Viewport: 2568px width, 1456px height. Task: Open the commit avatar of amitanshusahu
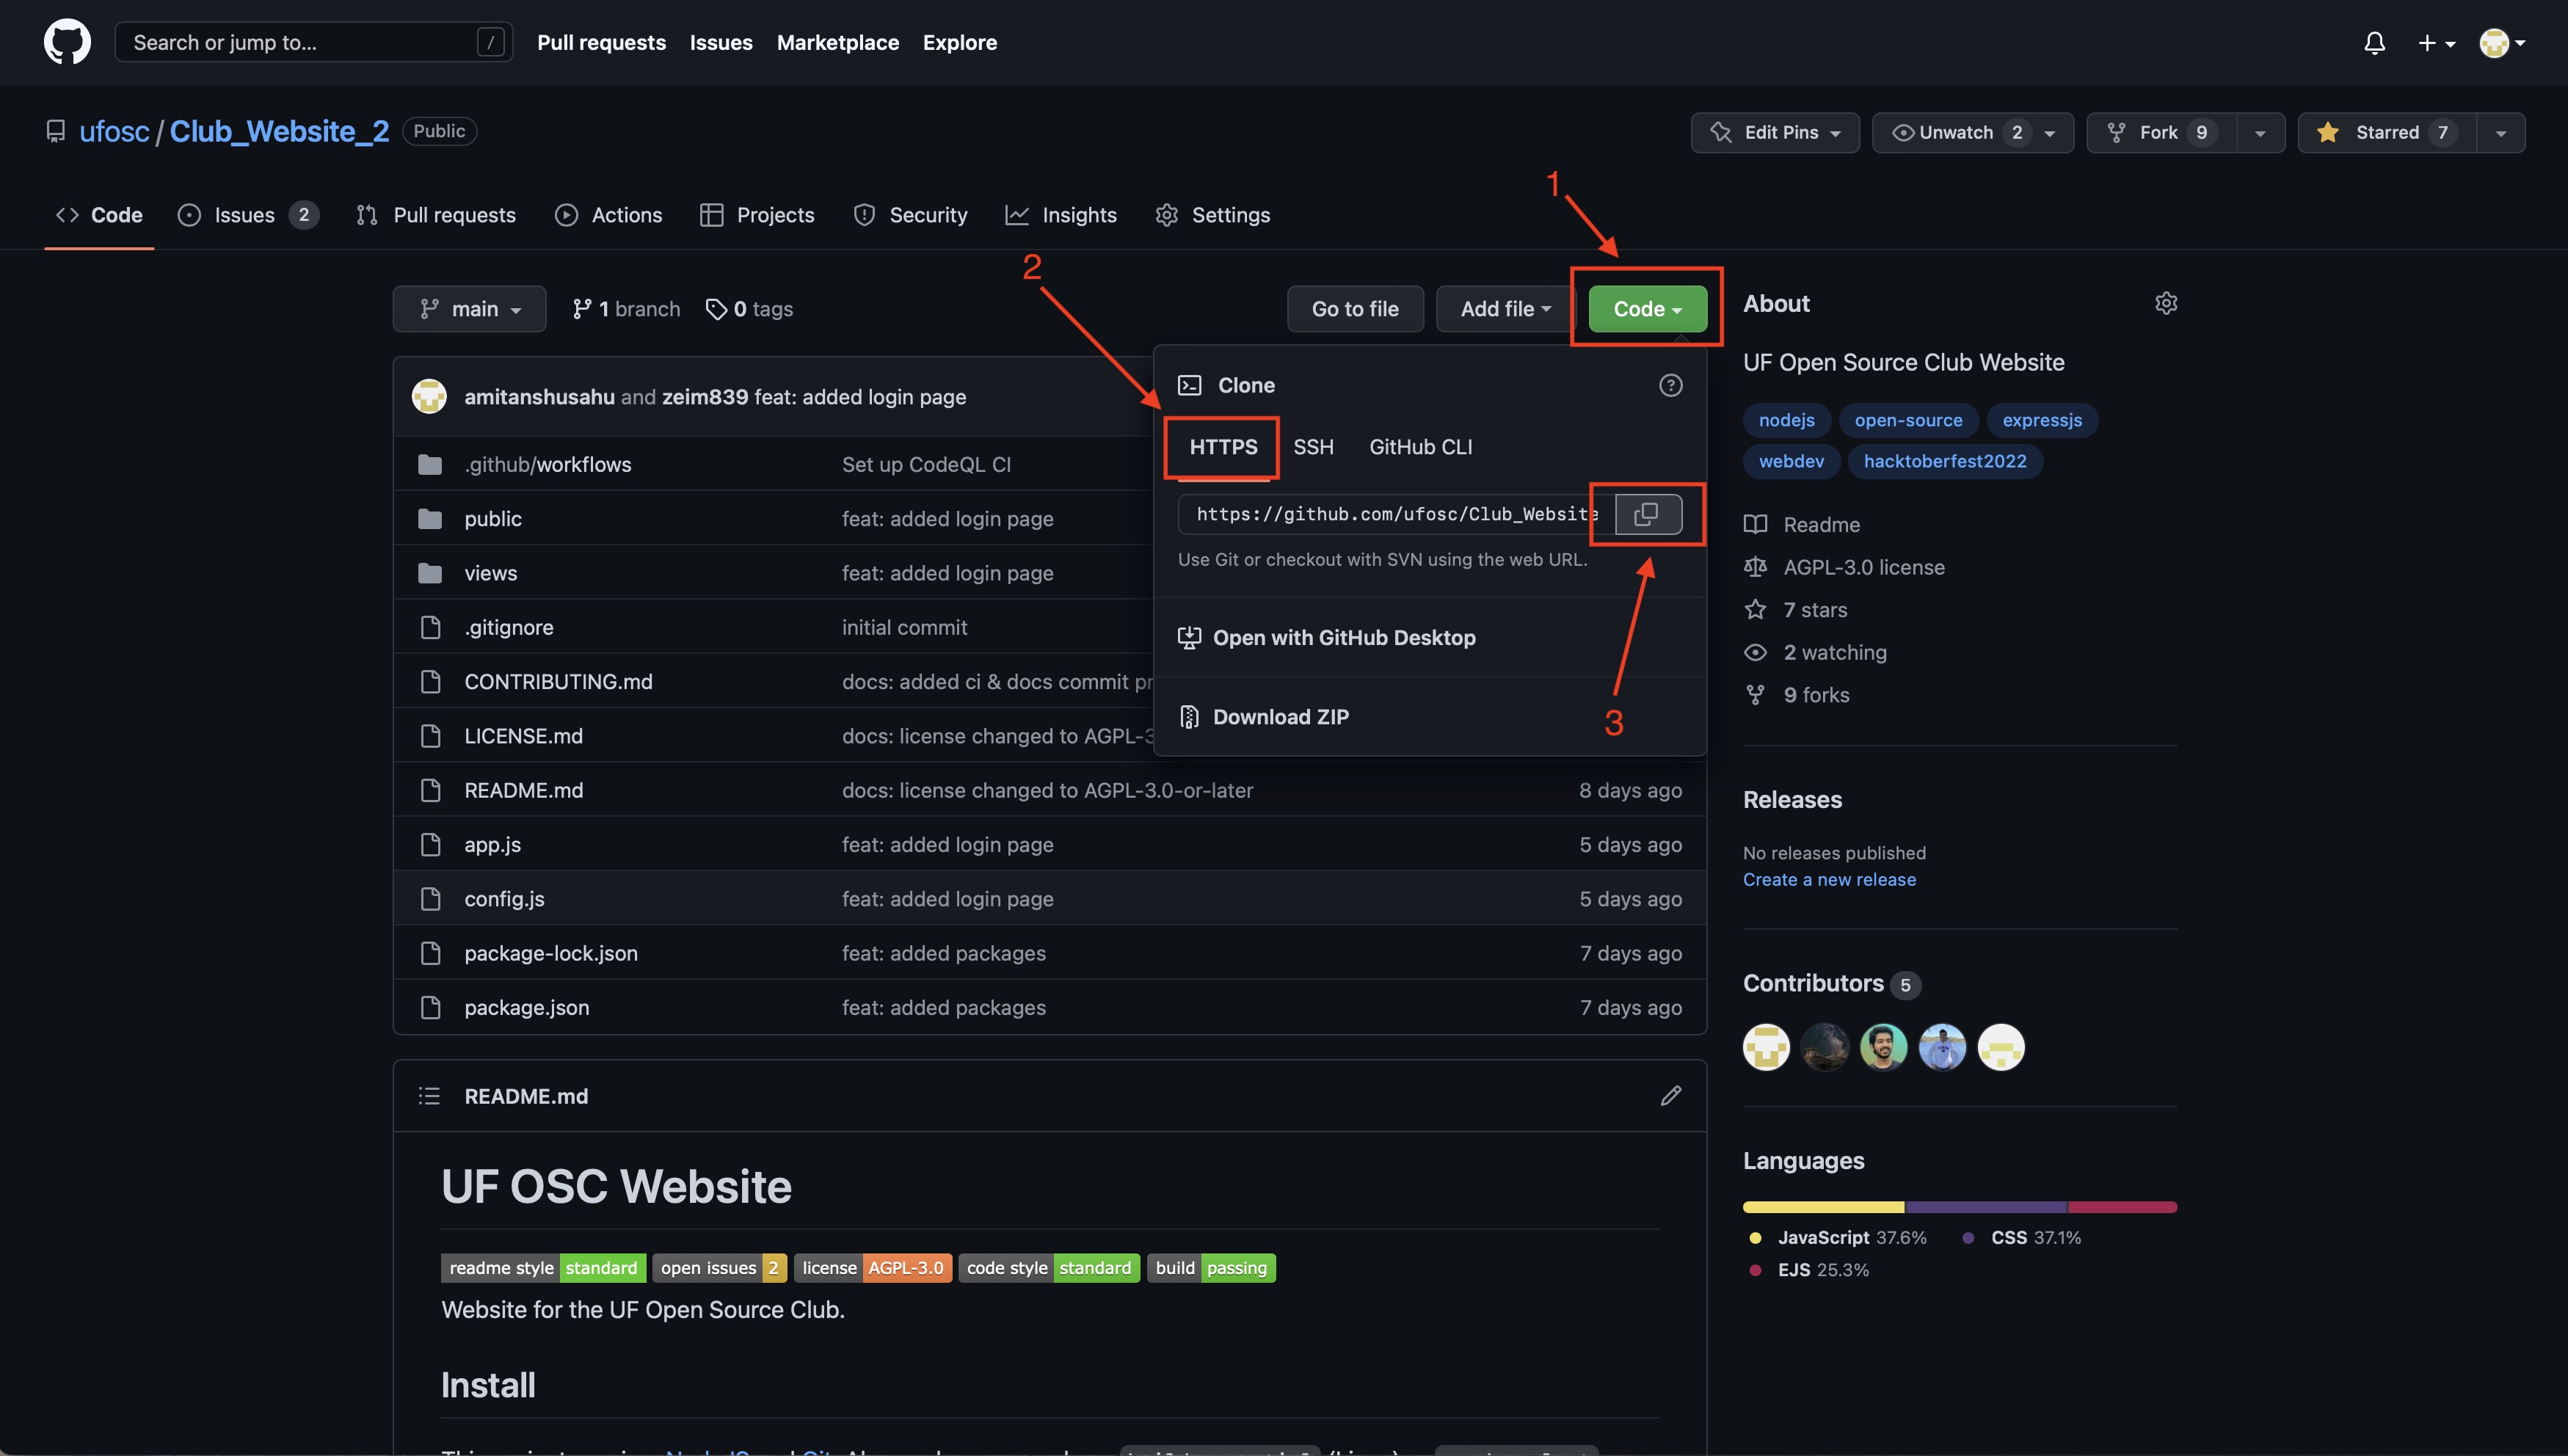tap(429, 396)
